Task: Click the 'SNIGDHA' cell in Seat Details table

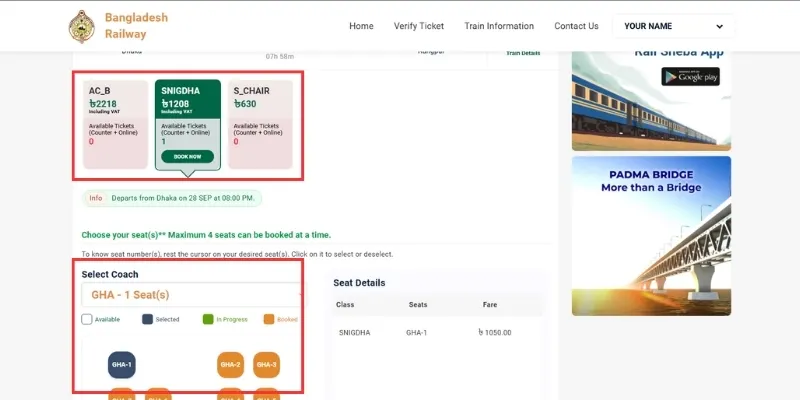Action: [x=355, y=333]
